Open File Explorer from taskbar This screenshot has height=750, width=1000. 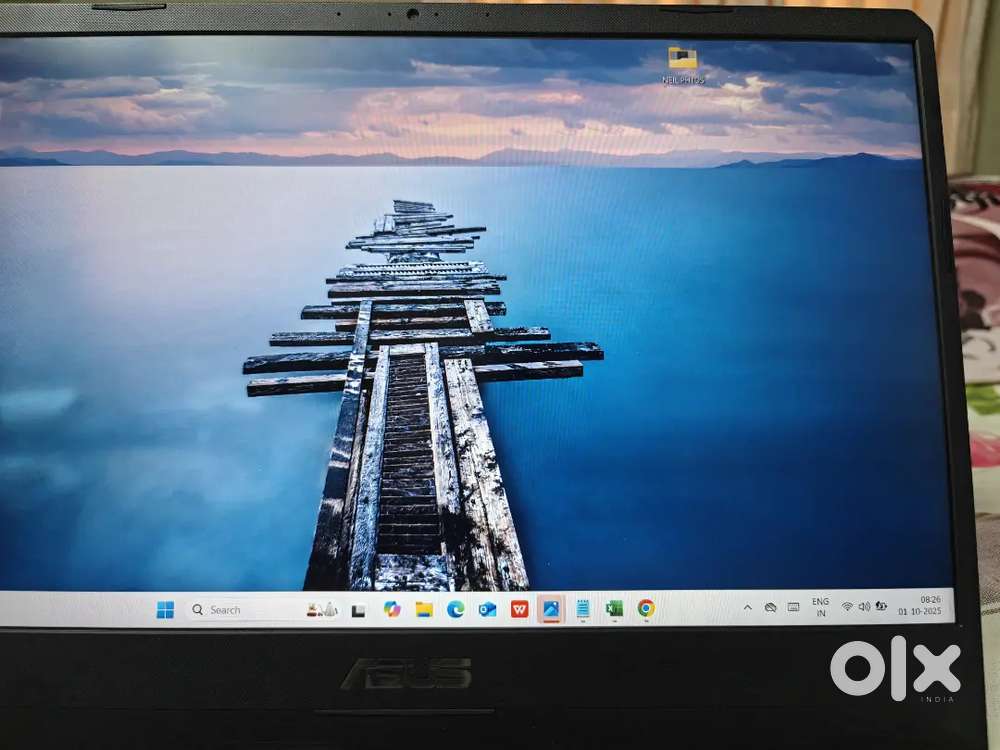[x=424, y=609]
